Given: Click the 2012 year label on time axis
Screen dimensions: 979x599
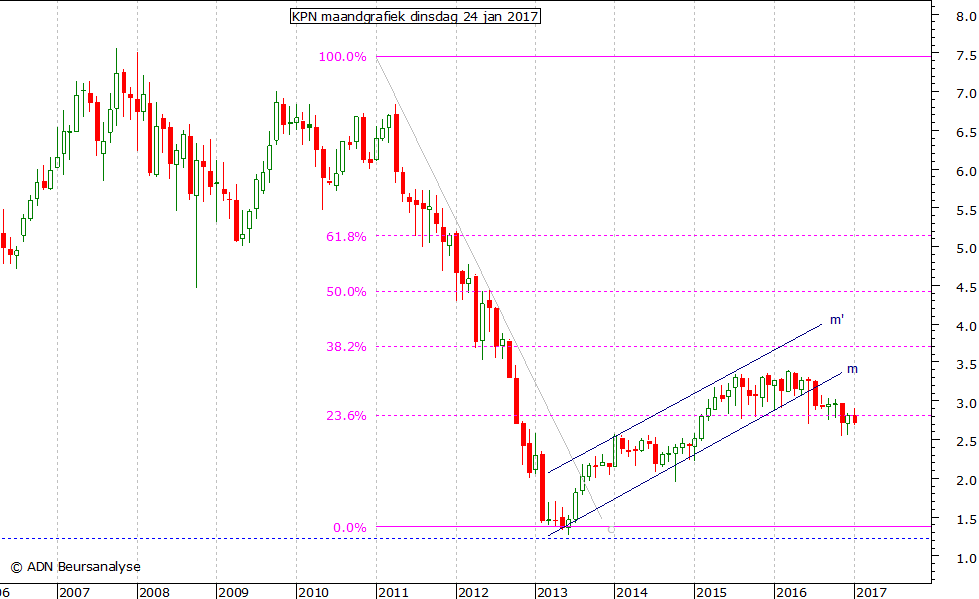Looking at the screenshot, I should click(x=473, y=592).
